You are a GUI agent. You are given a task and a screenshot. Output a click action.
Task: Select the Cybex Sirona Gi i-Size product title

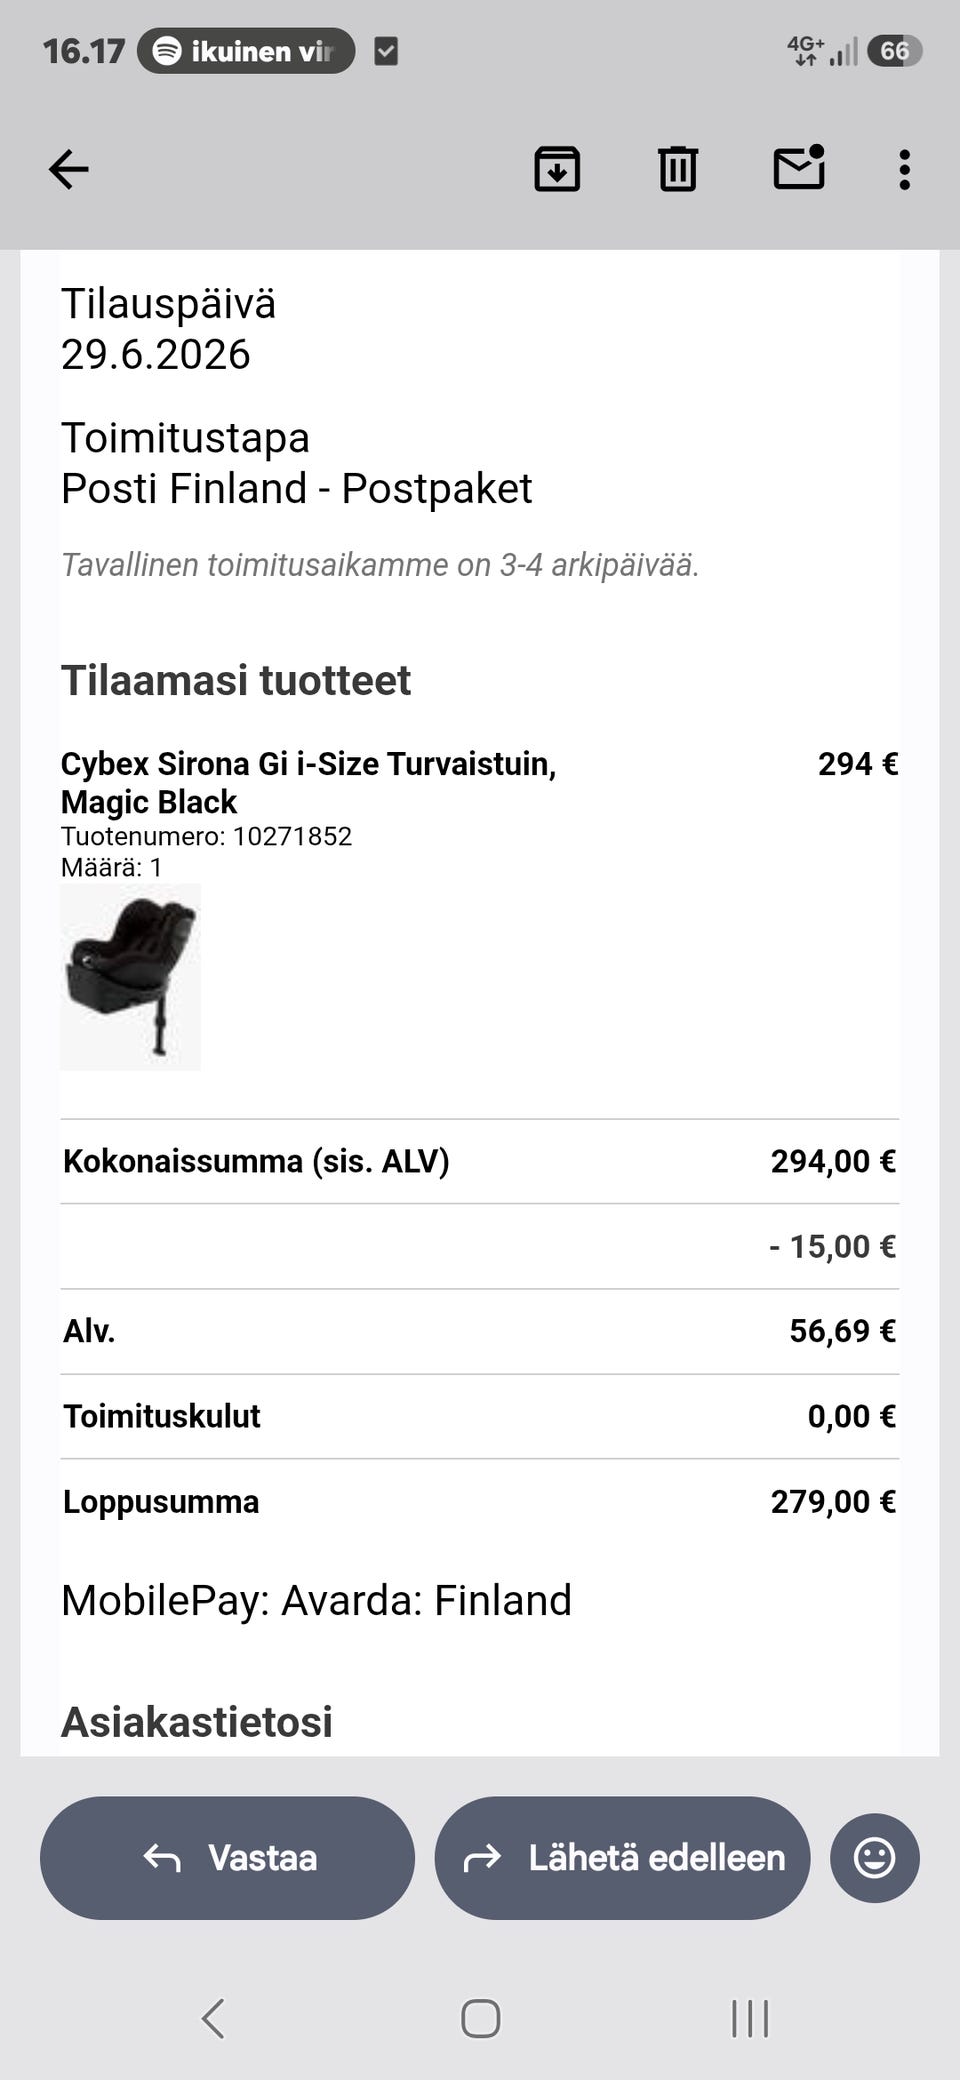[308, 783]
